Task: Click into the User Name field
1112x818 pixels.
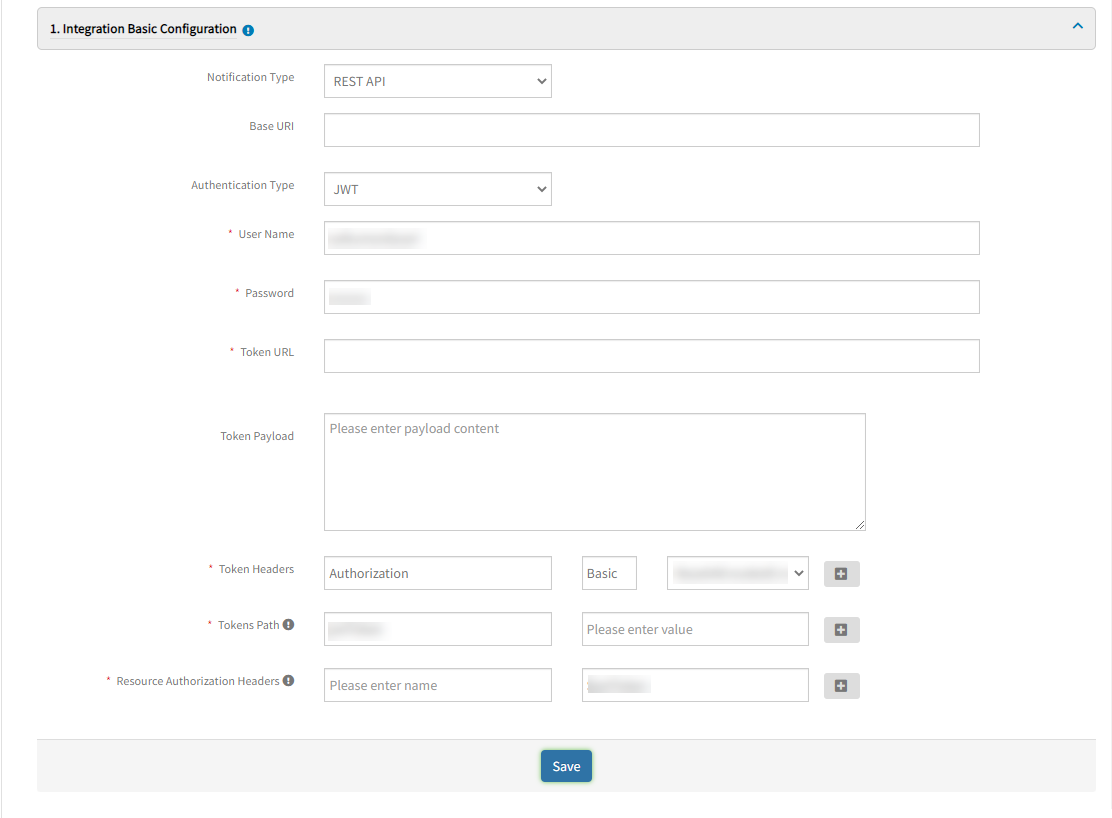Action: [652, 238]
